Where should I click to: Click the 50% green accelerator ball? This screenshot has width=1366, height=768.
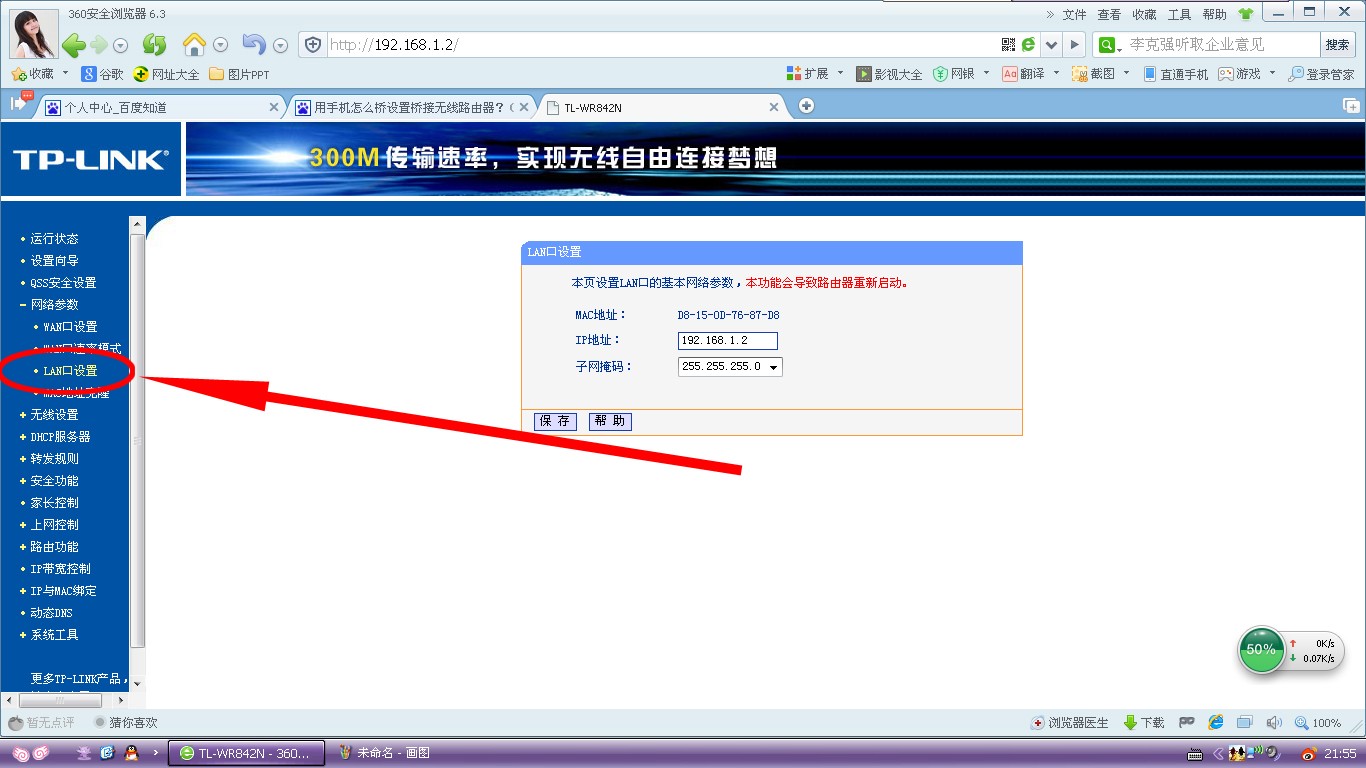[x=1262, y=650]
